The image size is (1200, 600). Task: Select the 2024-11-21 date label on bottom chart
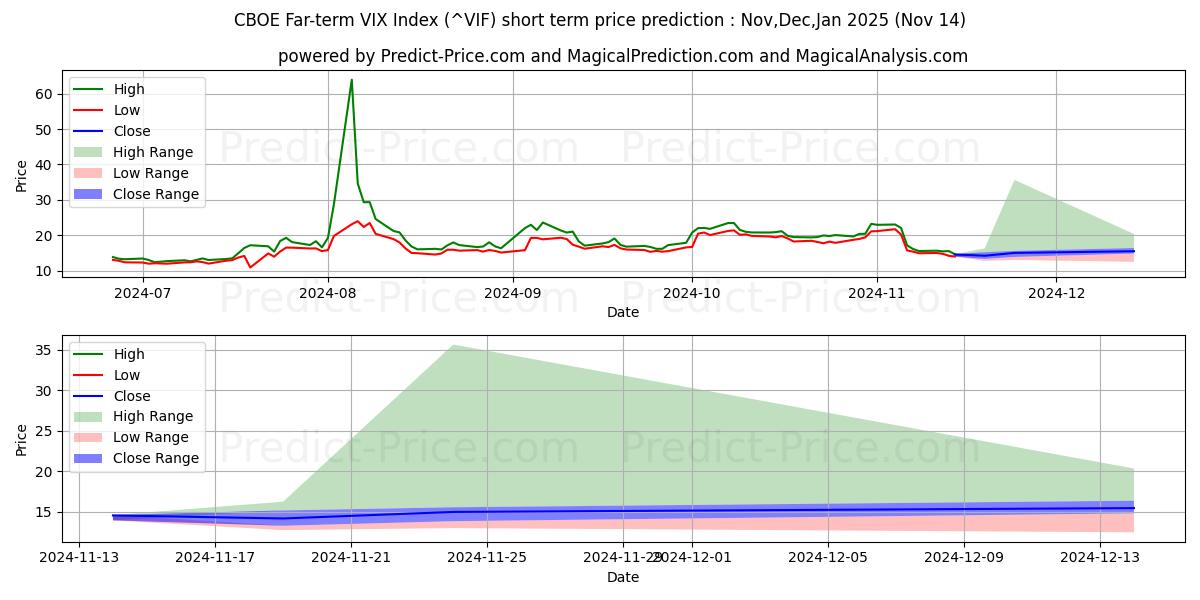[351, 557]
